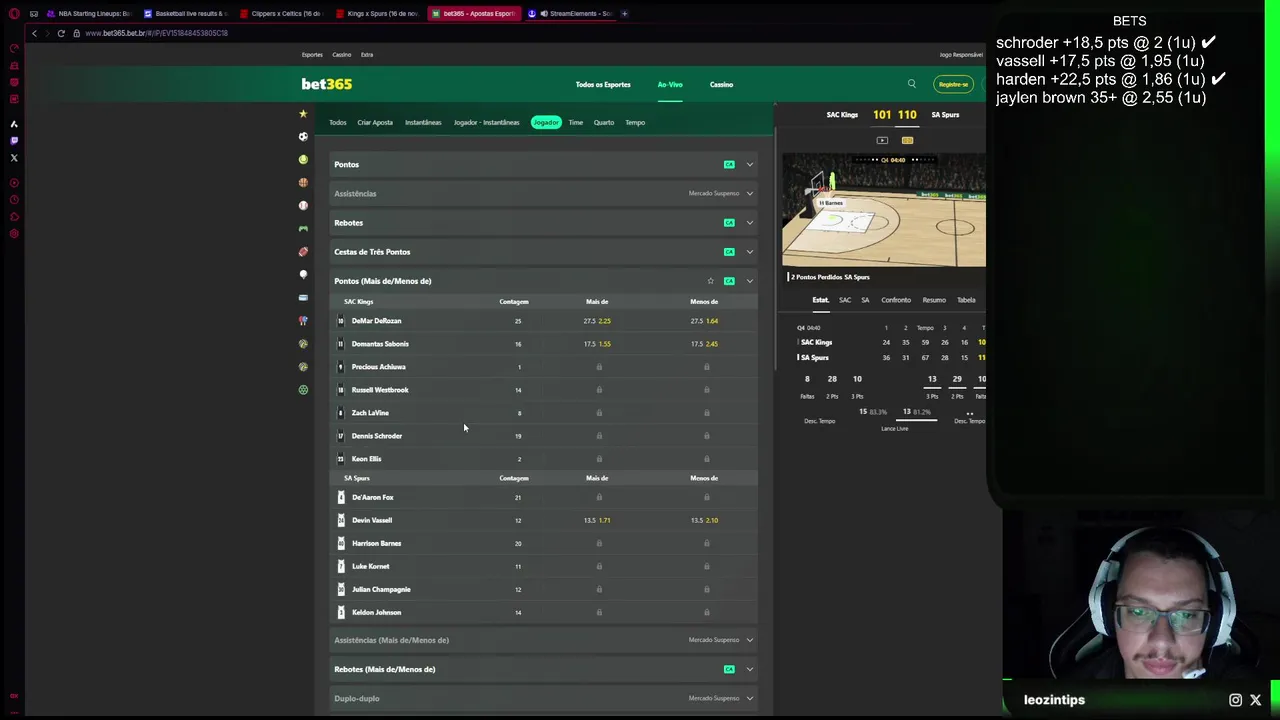Open Todos os Esportes in header
Screen dimensions: 1280x720
click(x=603, y=84)
